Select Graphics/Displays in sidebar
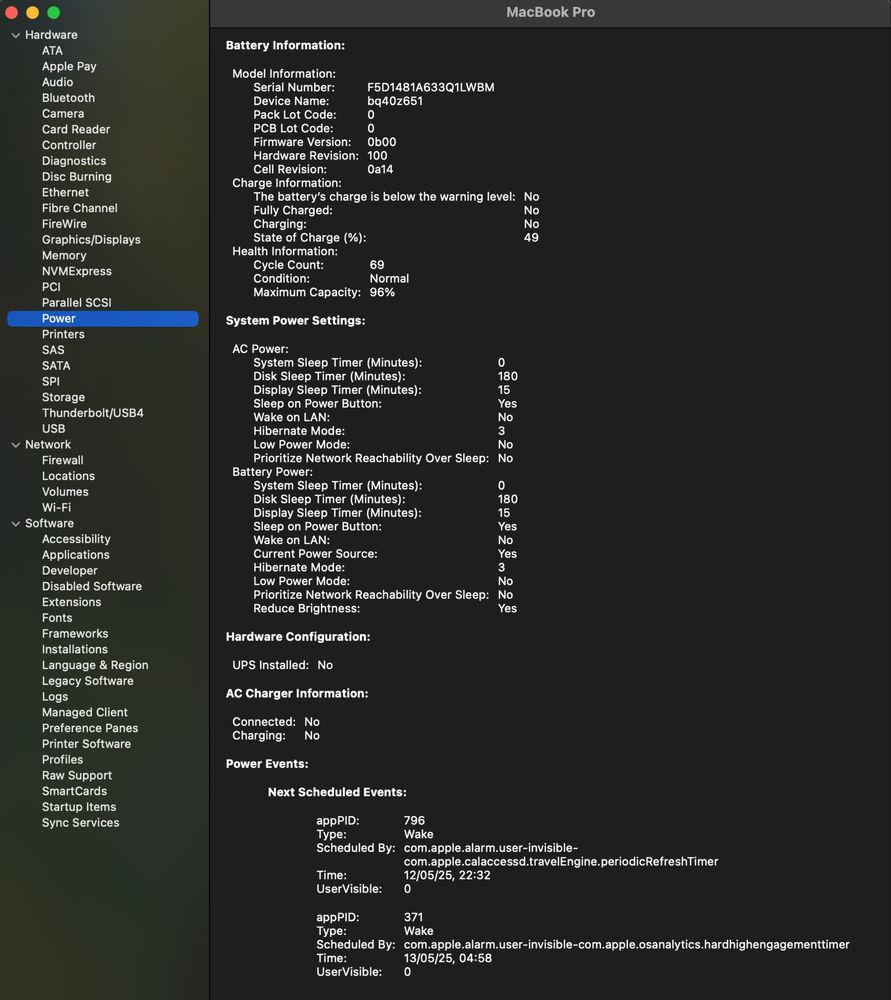 pos(91,240)
